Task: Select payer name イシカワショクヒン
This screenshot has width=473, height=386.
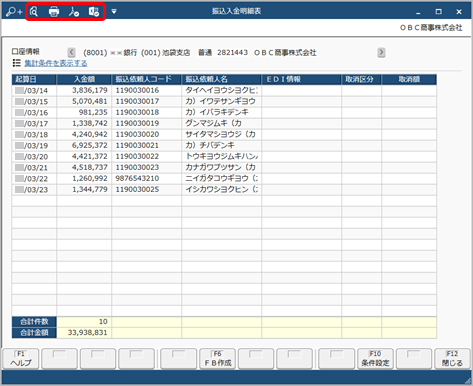Action: click(x=221, y=189)
